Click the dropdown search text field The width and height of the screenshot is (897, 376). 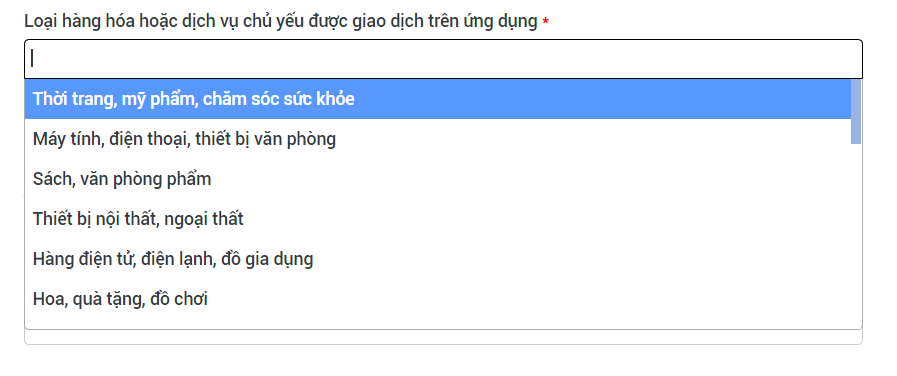pos(443,59)
